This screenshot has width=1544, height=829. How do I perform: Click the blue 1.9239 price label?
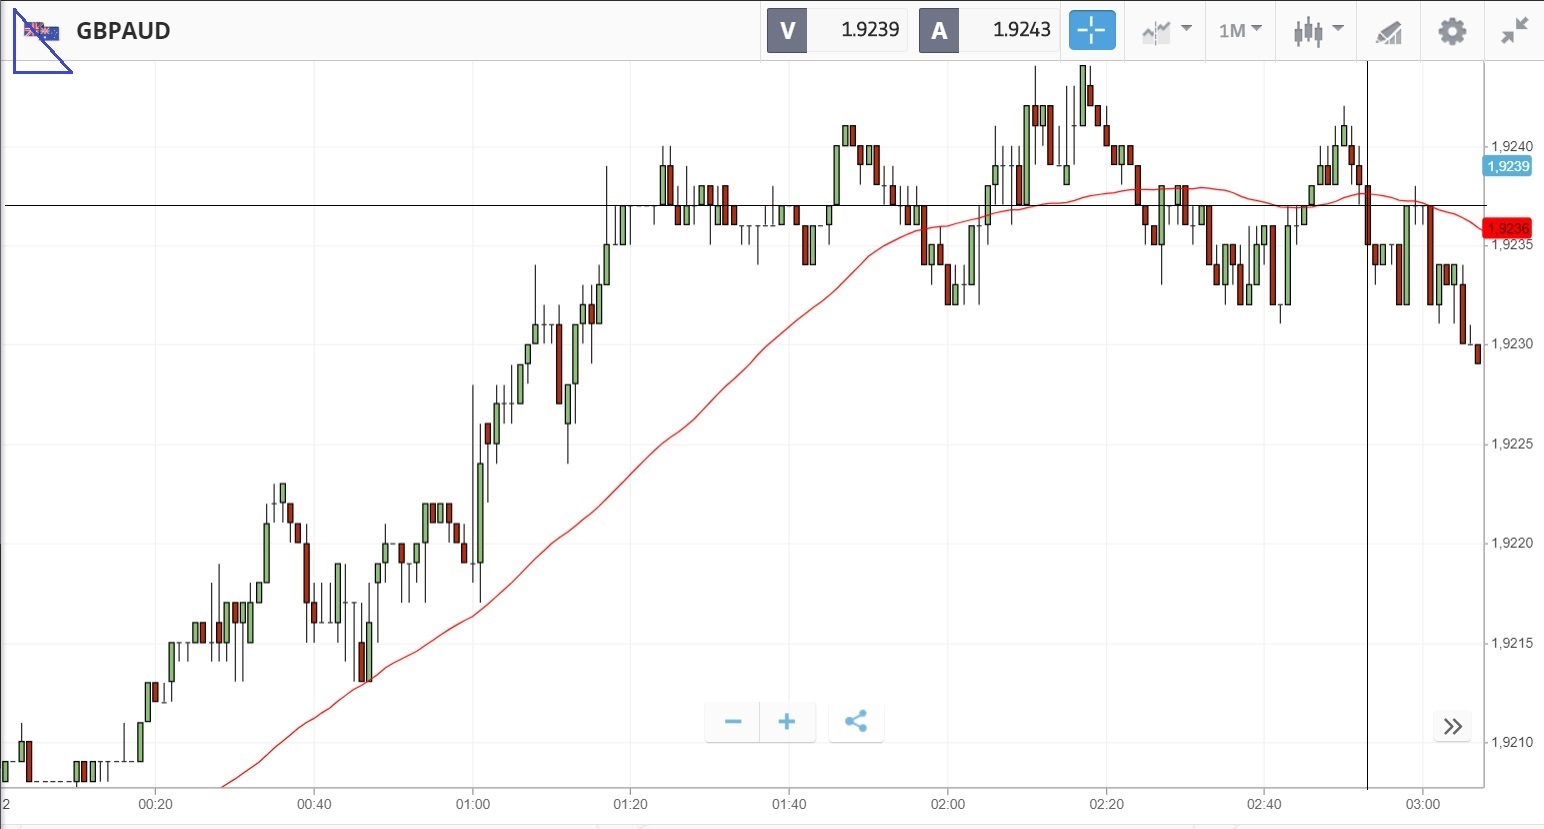point(1508,167)
